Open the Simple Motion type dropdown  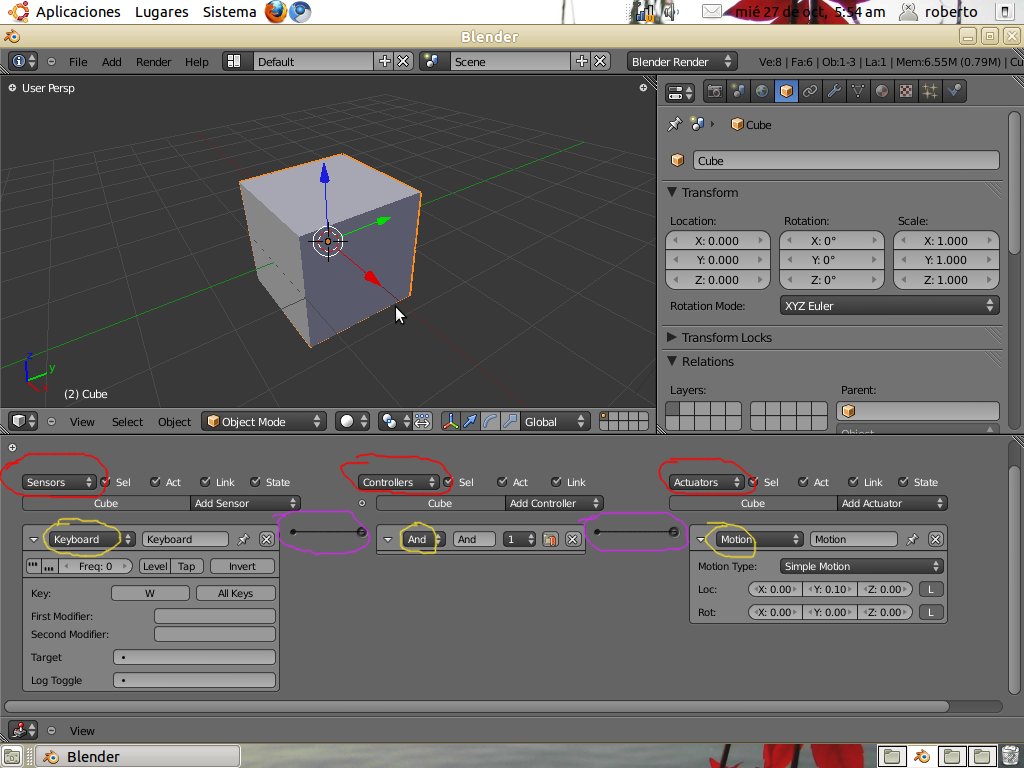tap(862, 566)
